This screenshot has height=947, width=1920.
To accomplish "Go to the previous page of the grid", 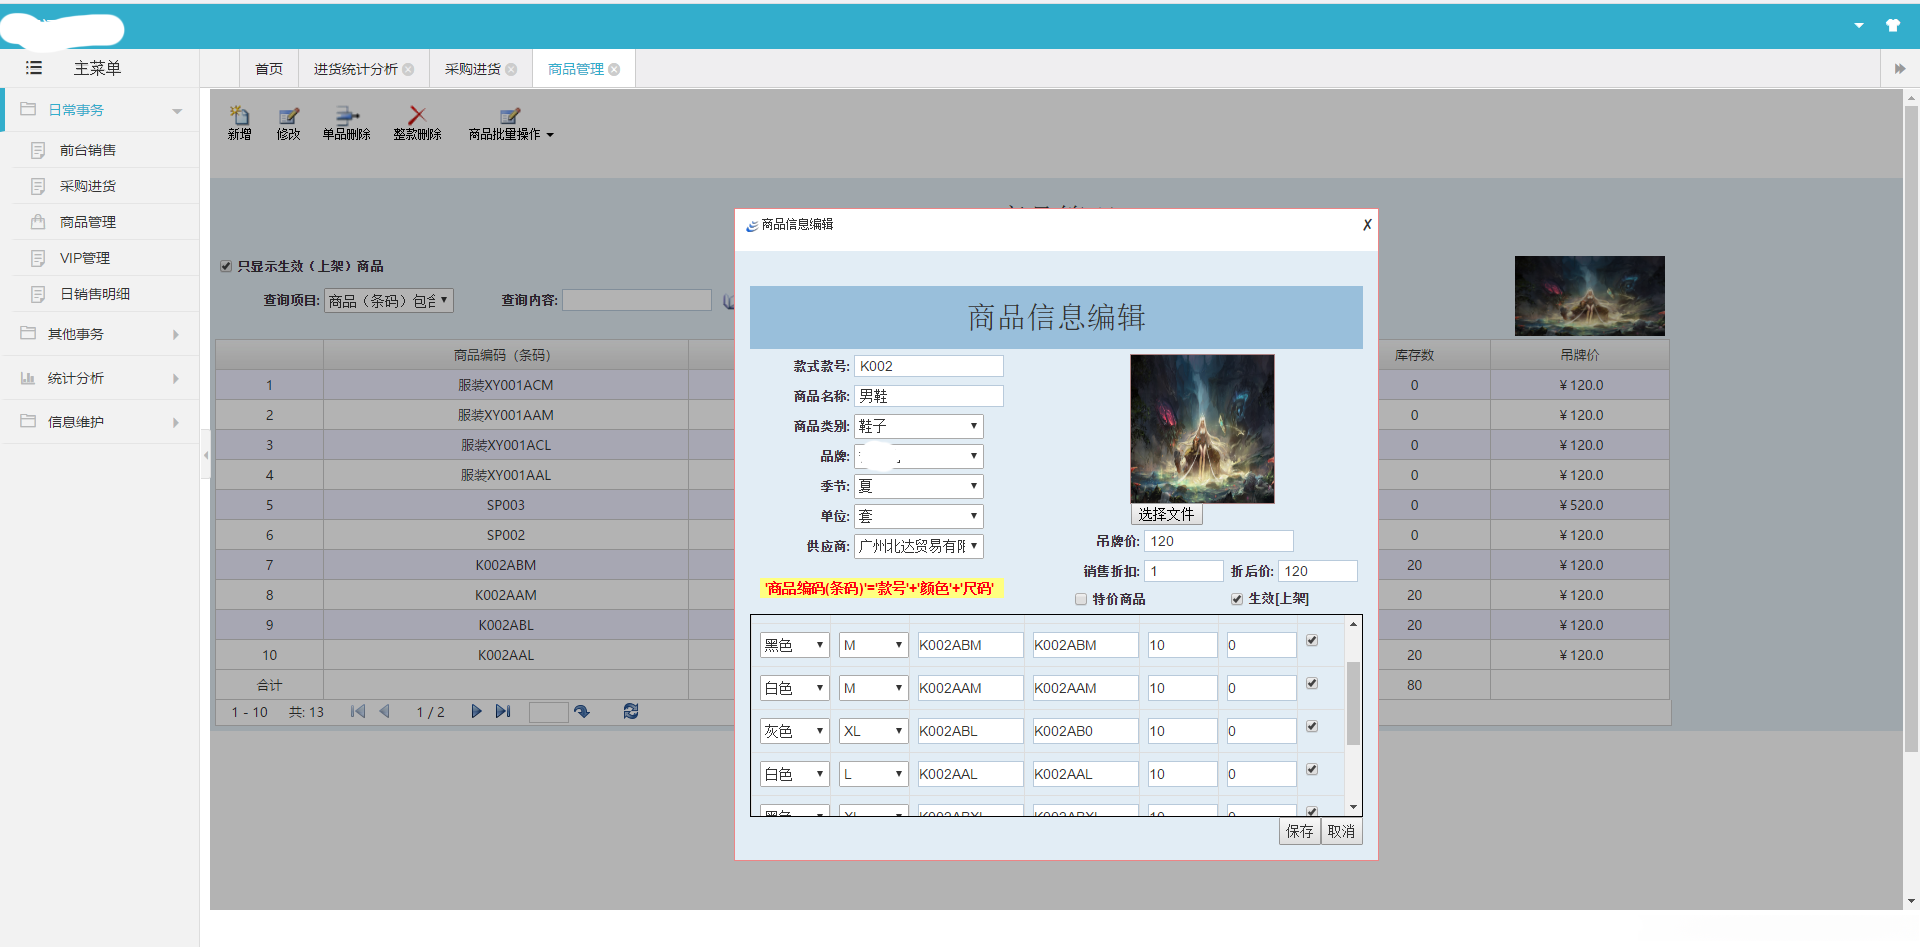I will pyautogui.click(x=384, y=712).
